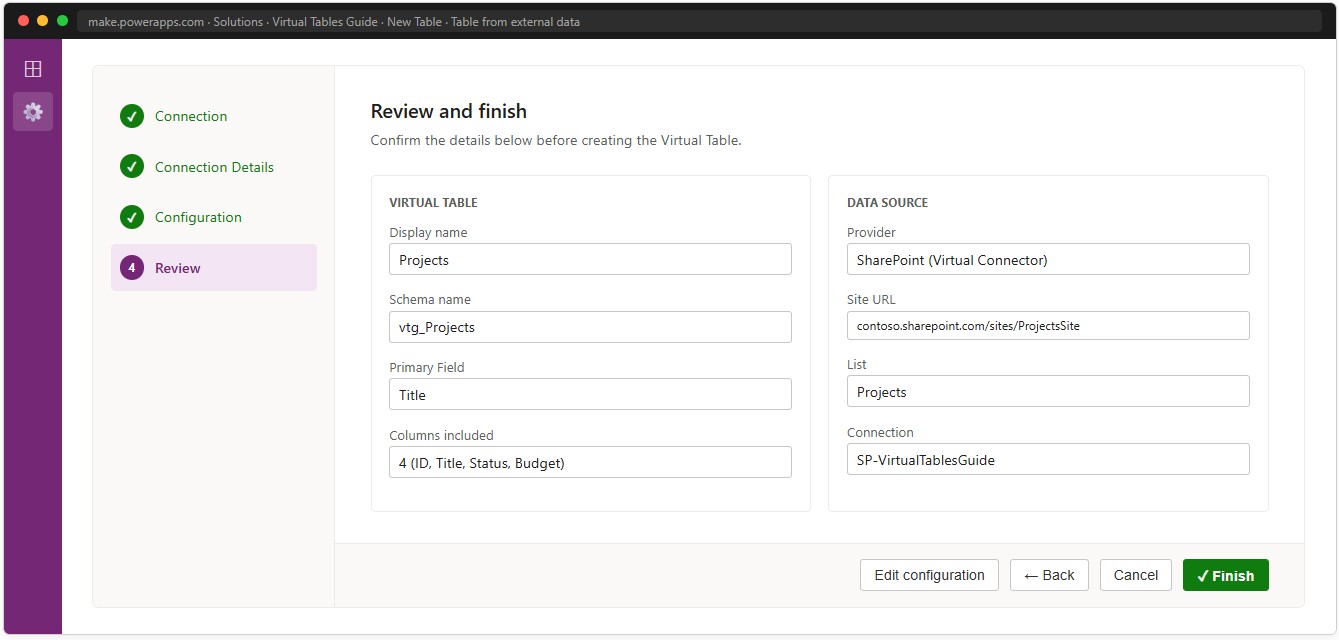Click the red close window button

tap(23, 21)
